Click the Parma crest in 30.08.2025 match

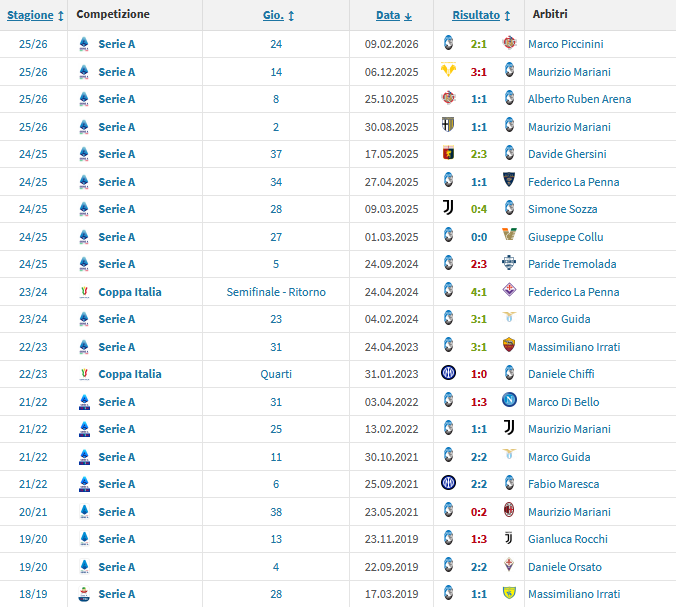click(448, 126)
